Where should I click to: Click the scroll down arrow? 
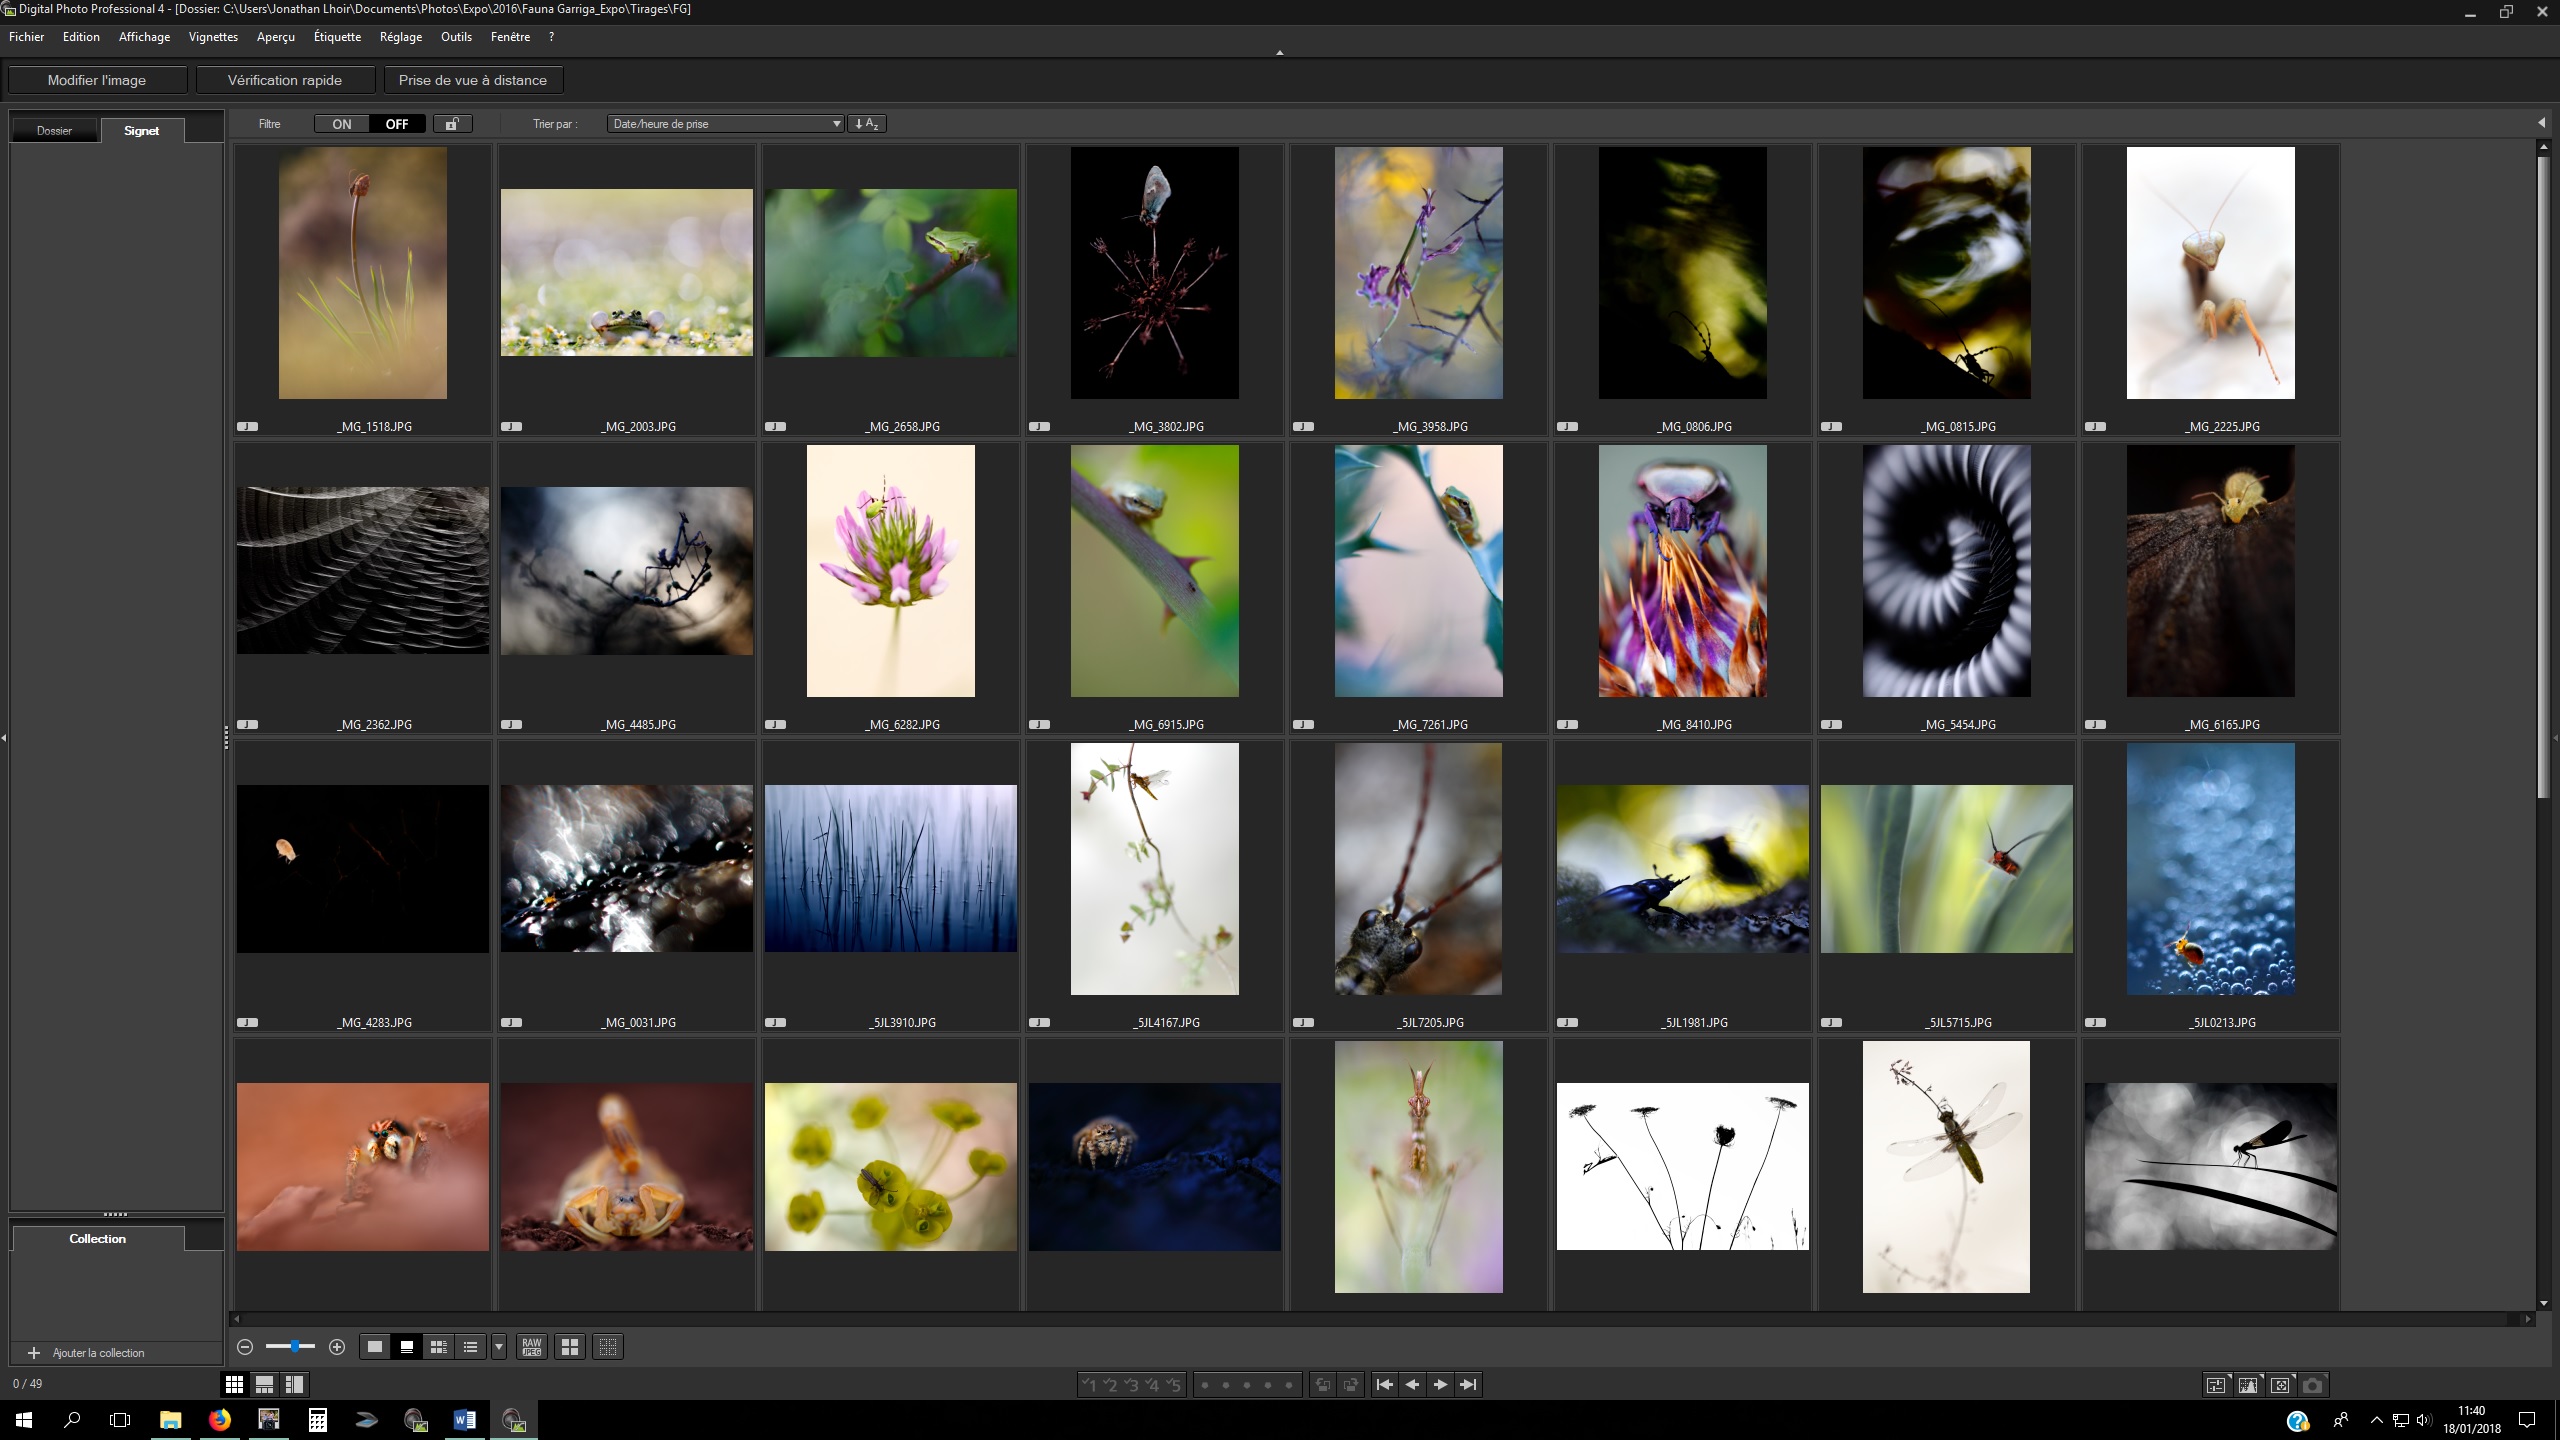click(x=2543, y=1303)
